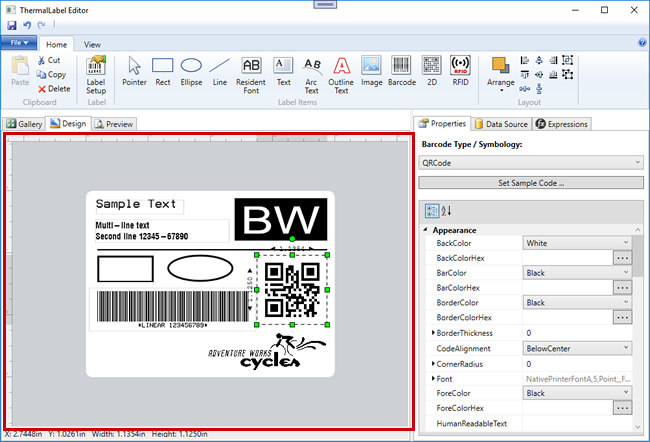Add an RFID tag item
This screenshot has height=442, width=650.
click(460, 72)
